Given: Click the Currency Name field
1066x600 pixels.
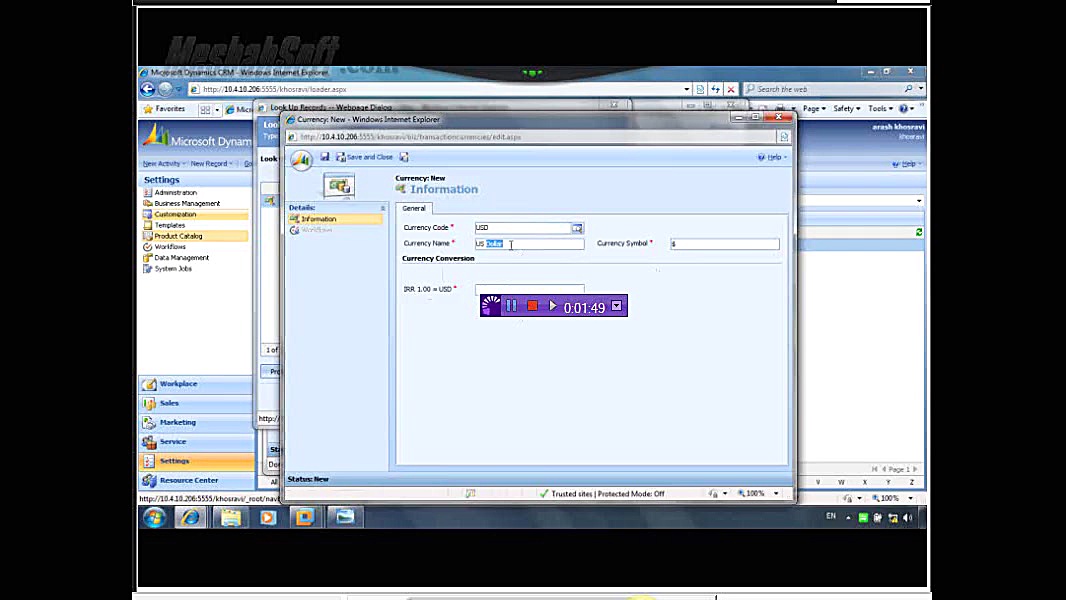Looking at the screenshot, I should coord(529,244).
